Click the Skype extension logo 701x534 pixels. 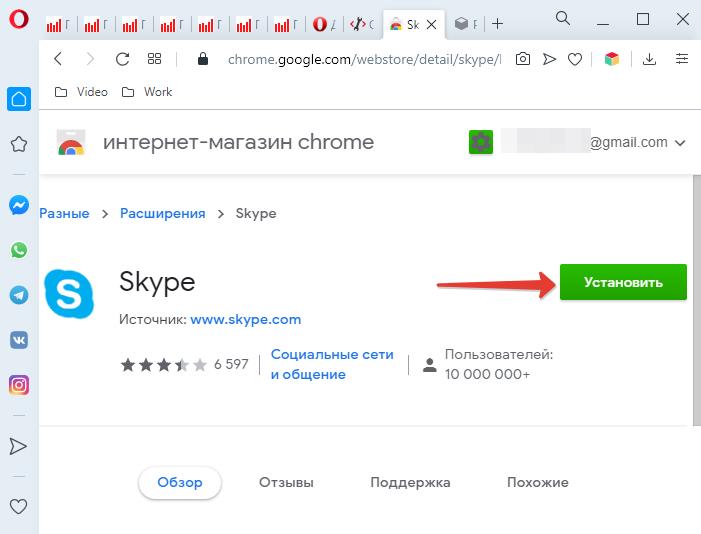69,294
